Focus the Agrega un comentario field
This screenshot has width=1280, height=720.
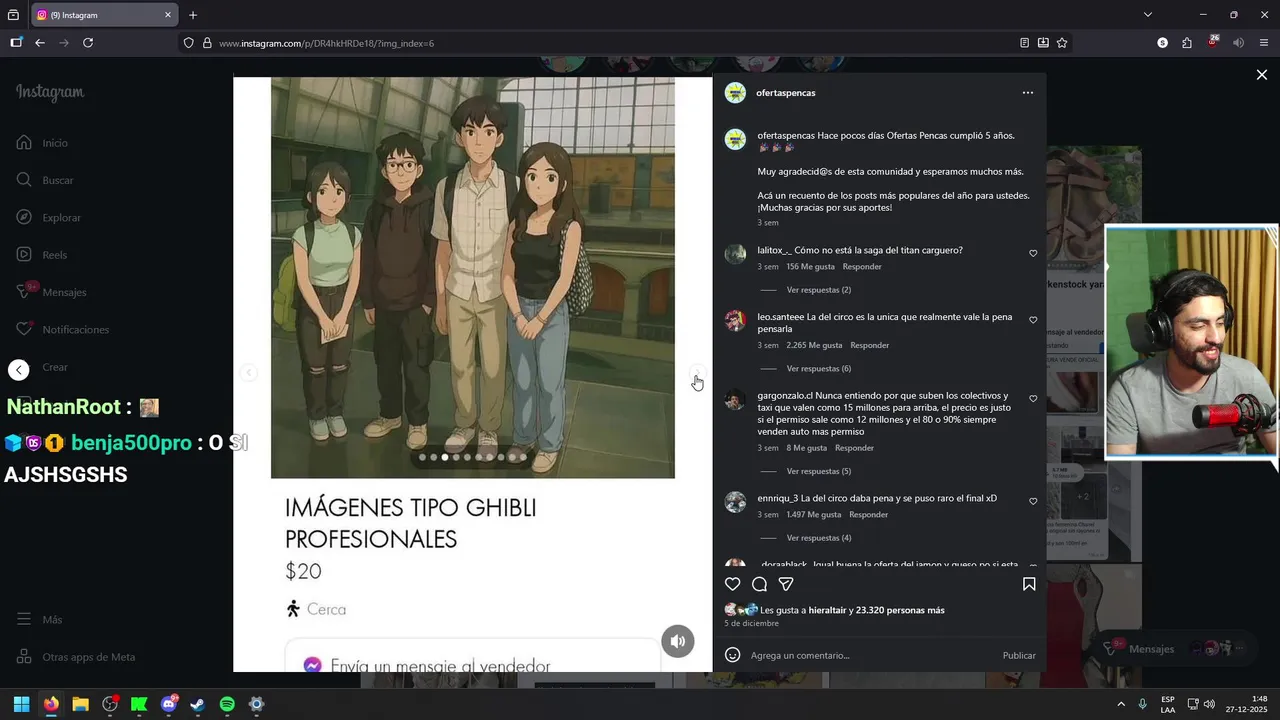tap(870, 655)
